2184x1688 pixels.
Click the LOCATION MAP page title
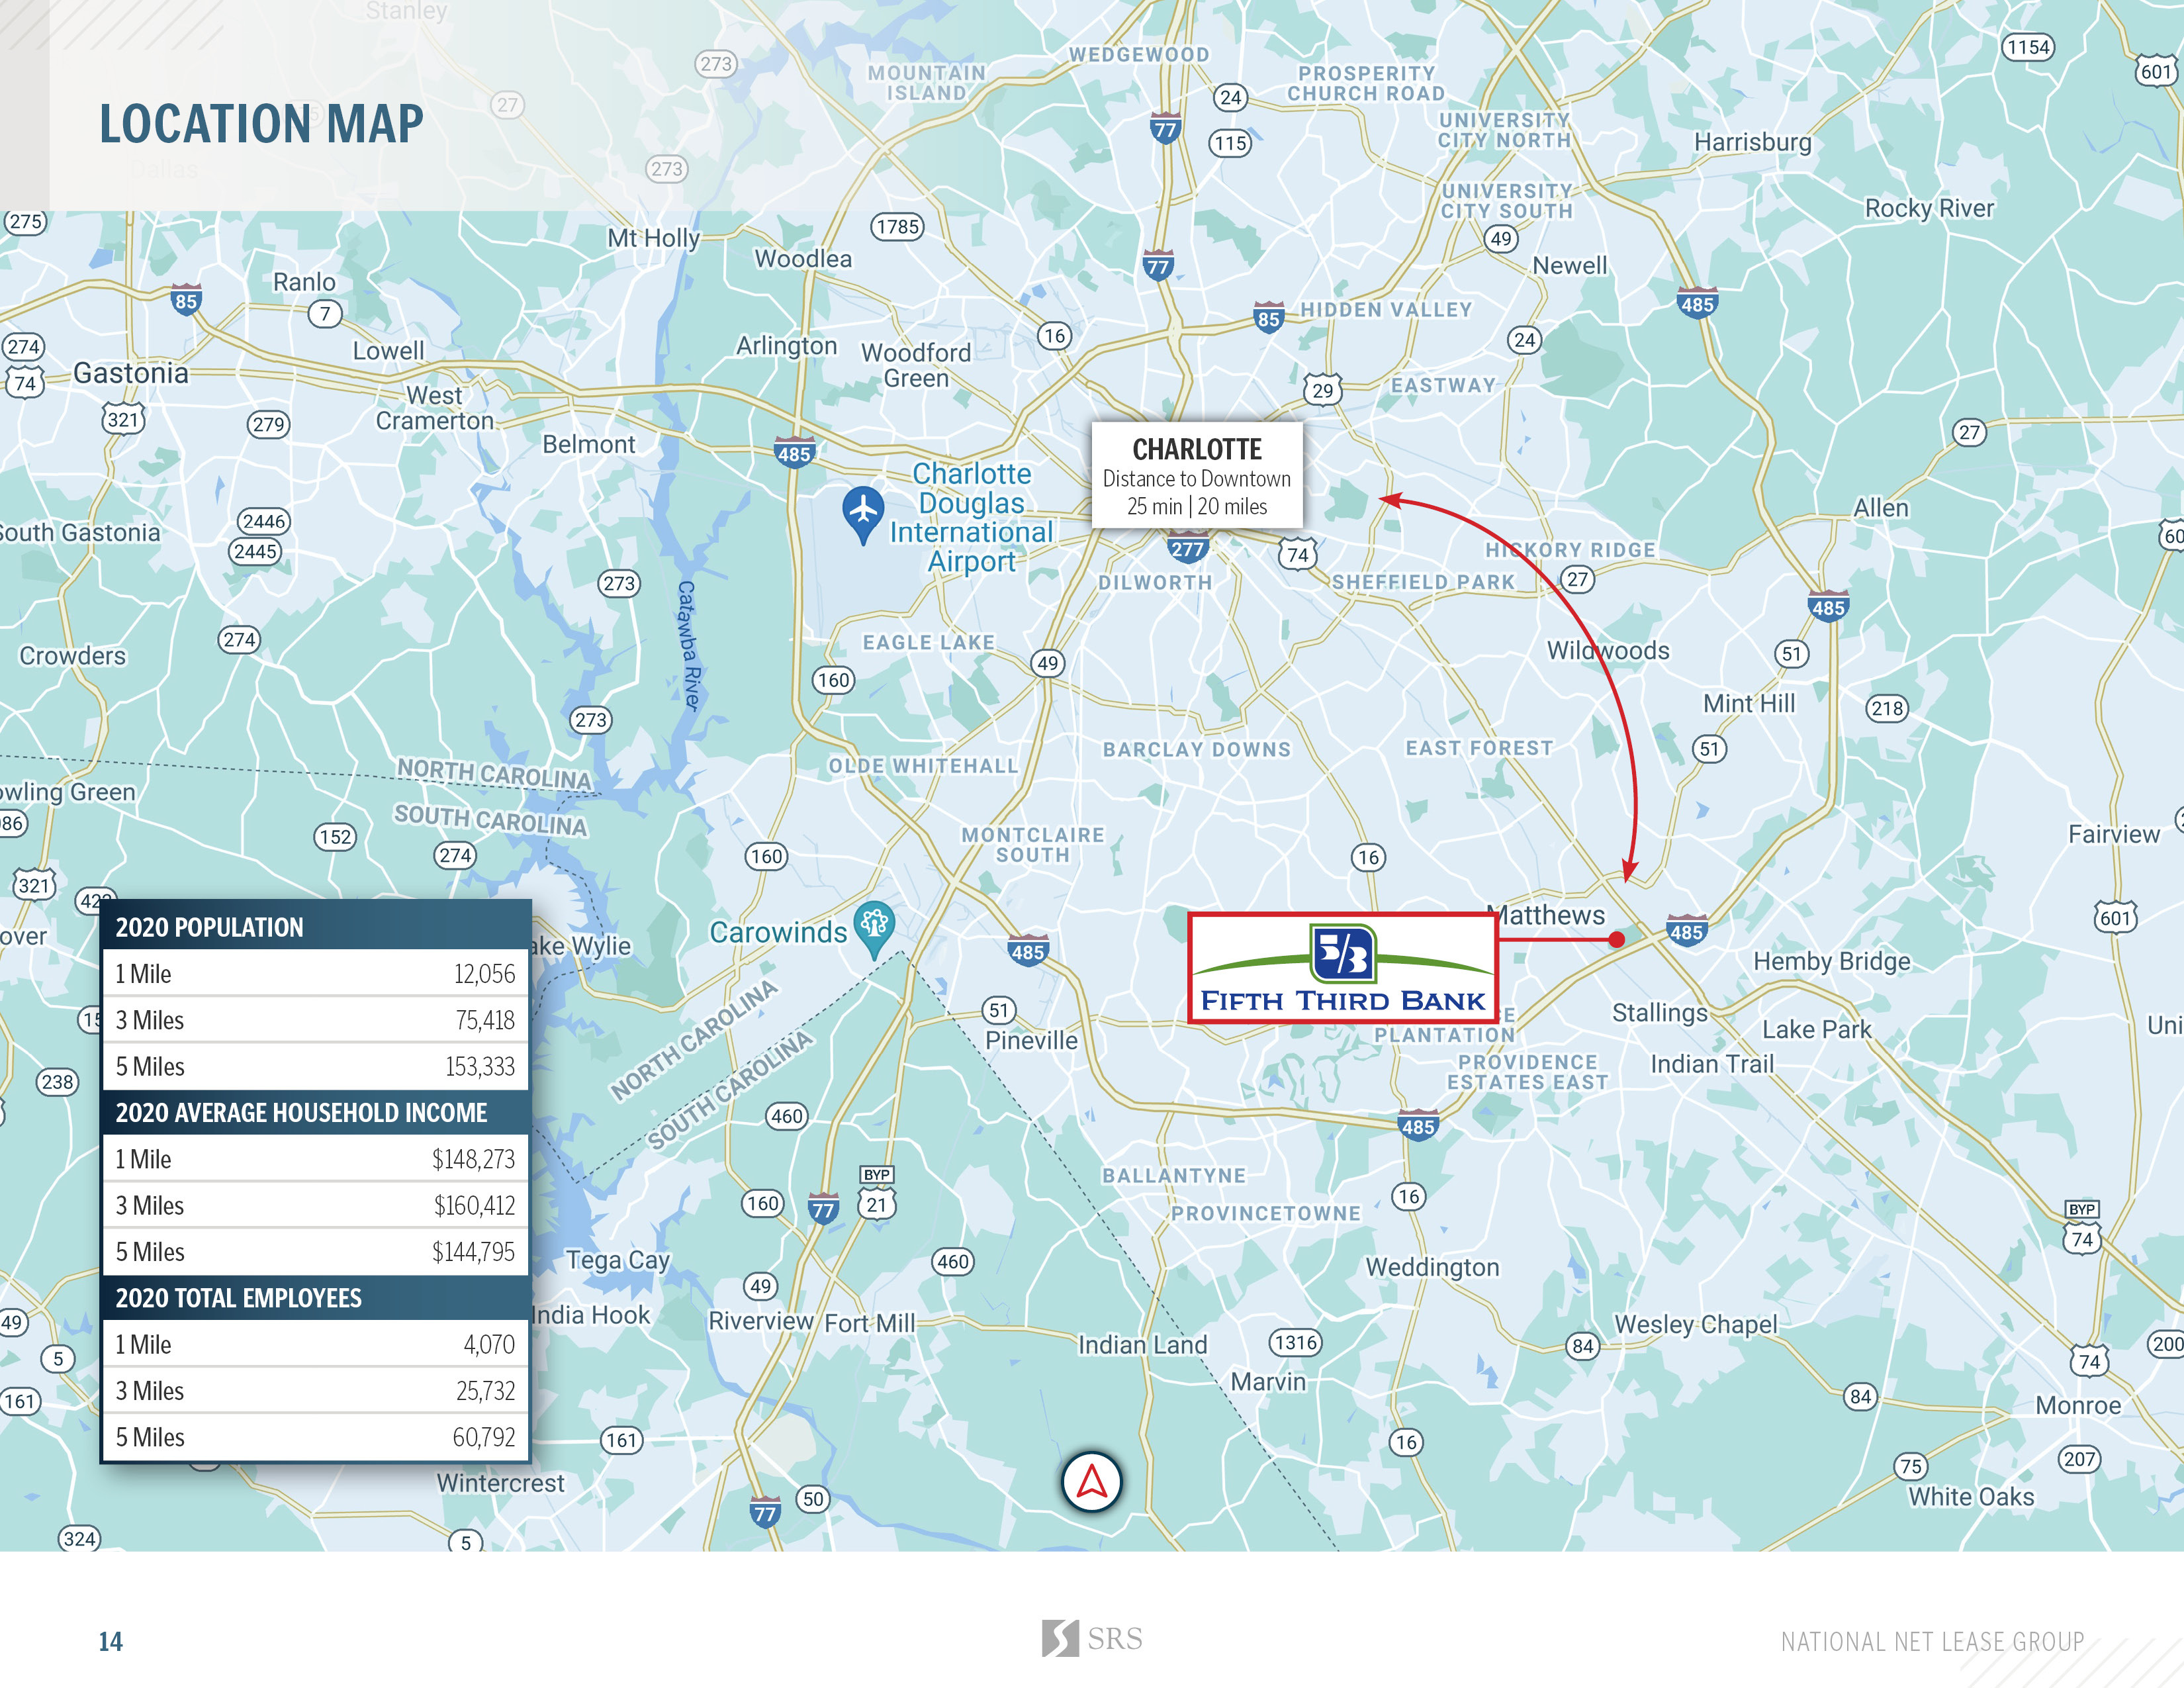click(261, 124)
